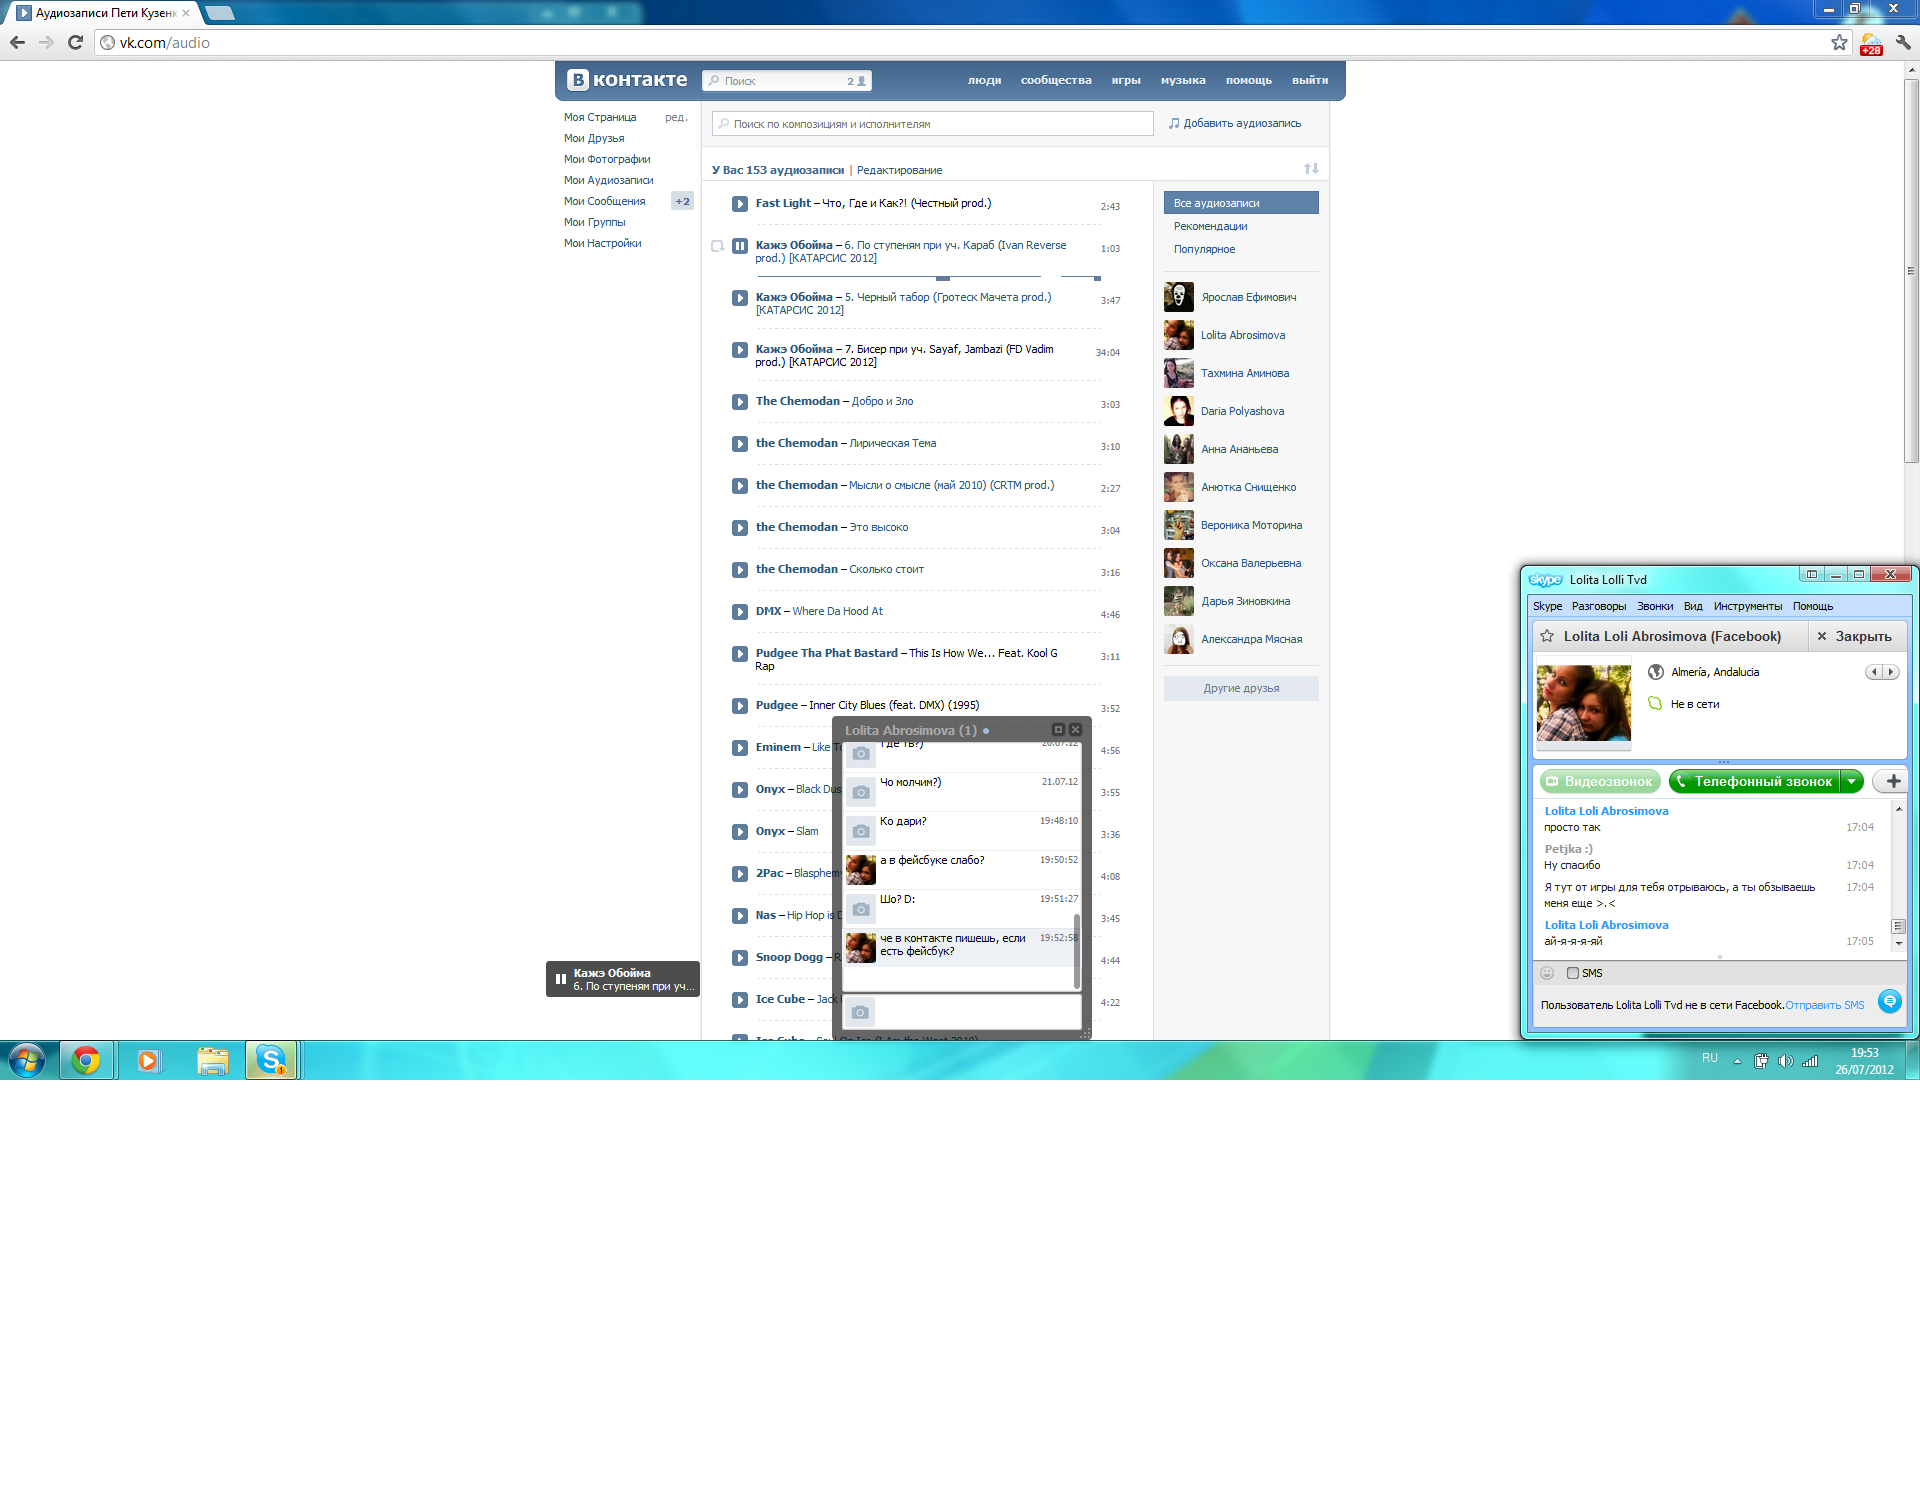This screenshot has height=1498, width=1920.
Task: Open Разговоры menu in Skype
Action: 1598,607
